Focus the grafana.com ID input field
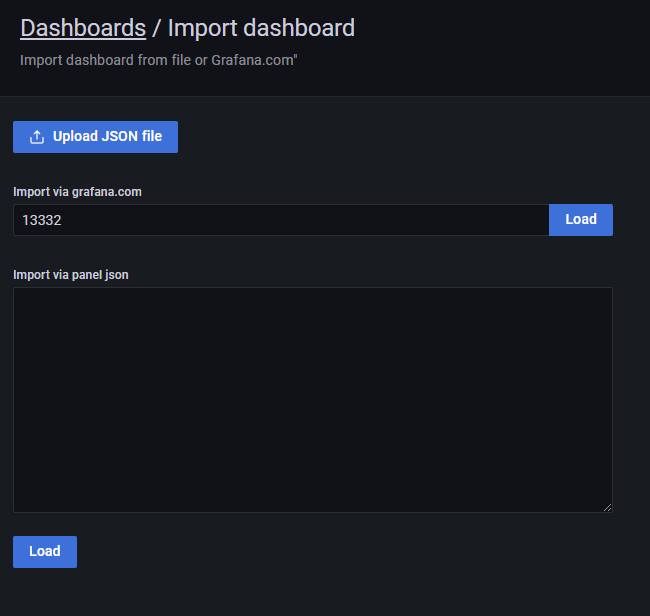 pos(281,220)
